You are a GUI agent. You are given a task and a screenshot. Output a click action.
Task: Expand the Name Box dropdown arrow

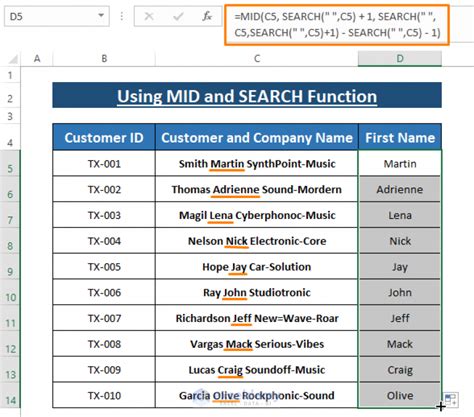tap(101, 16)
